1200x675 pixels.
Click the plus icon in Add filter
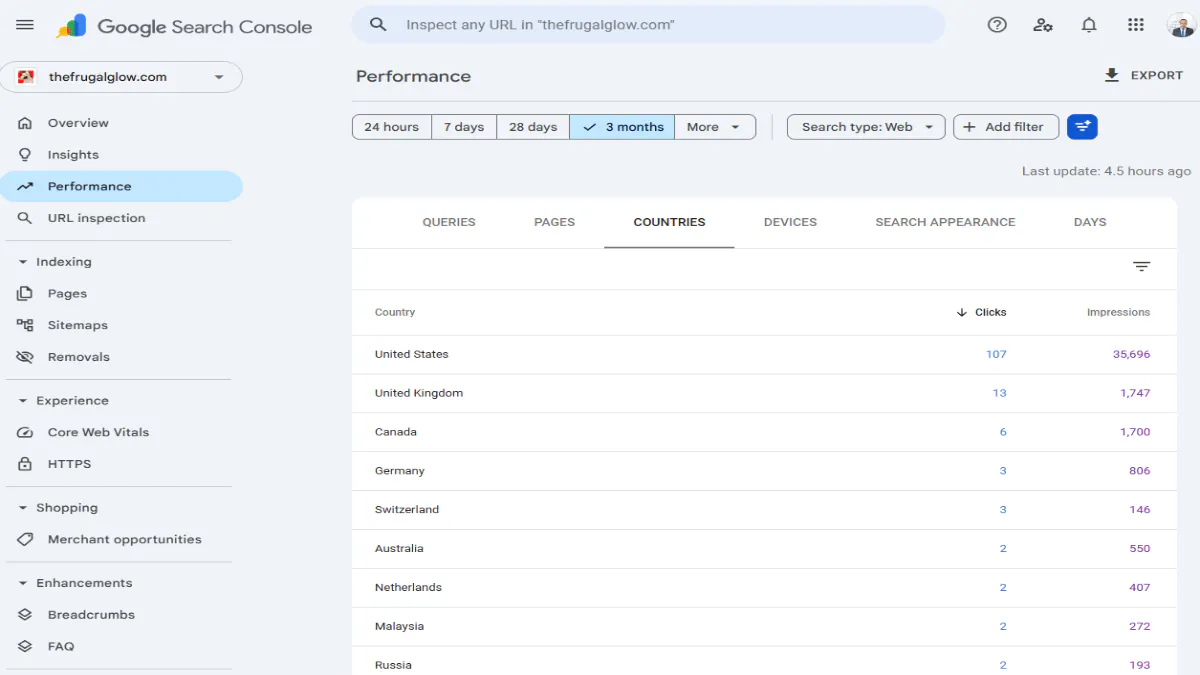969,127
